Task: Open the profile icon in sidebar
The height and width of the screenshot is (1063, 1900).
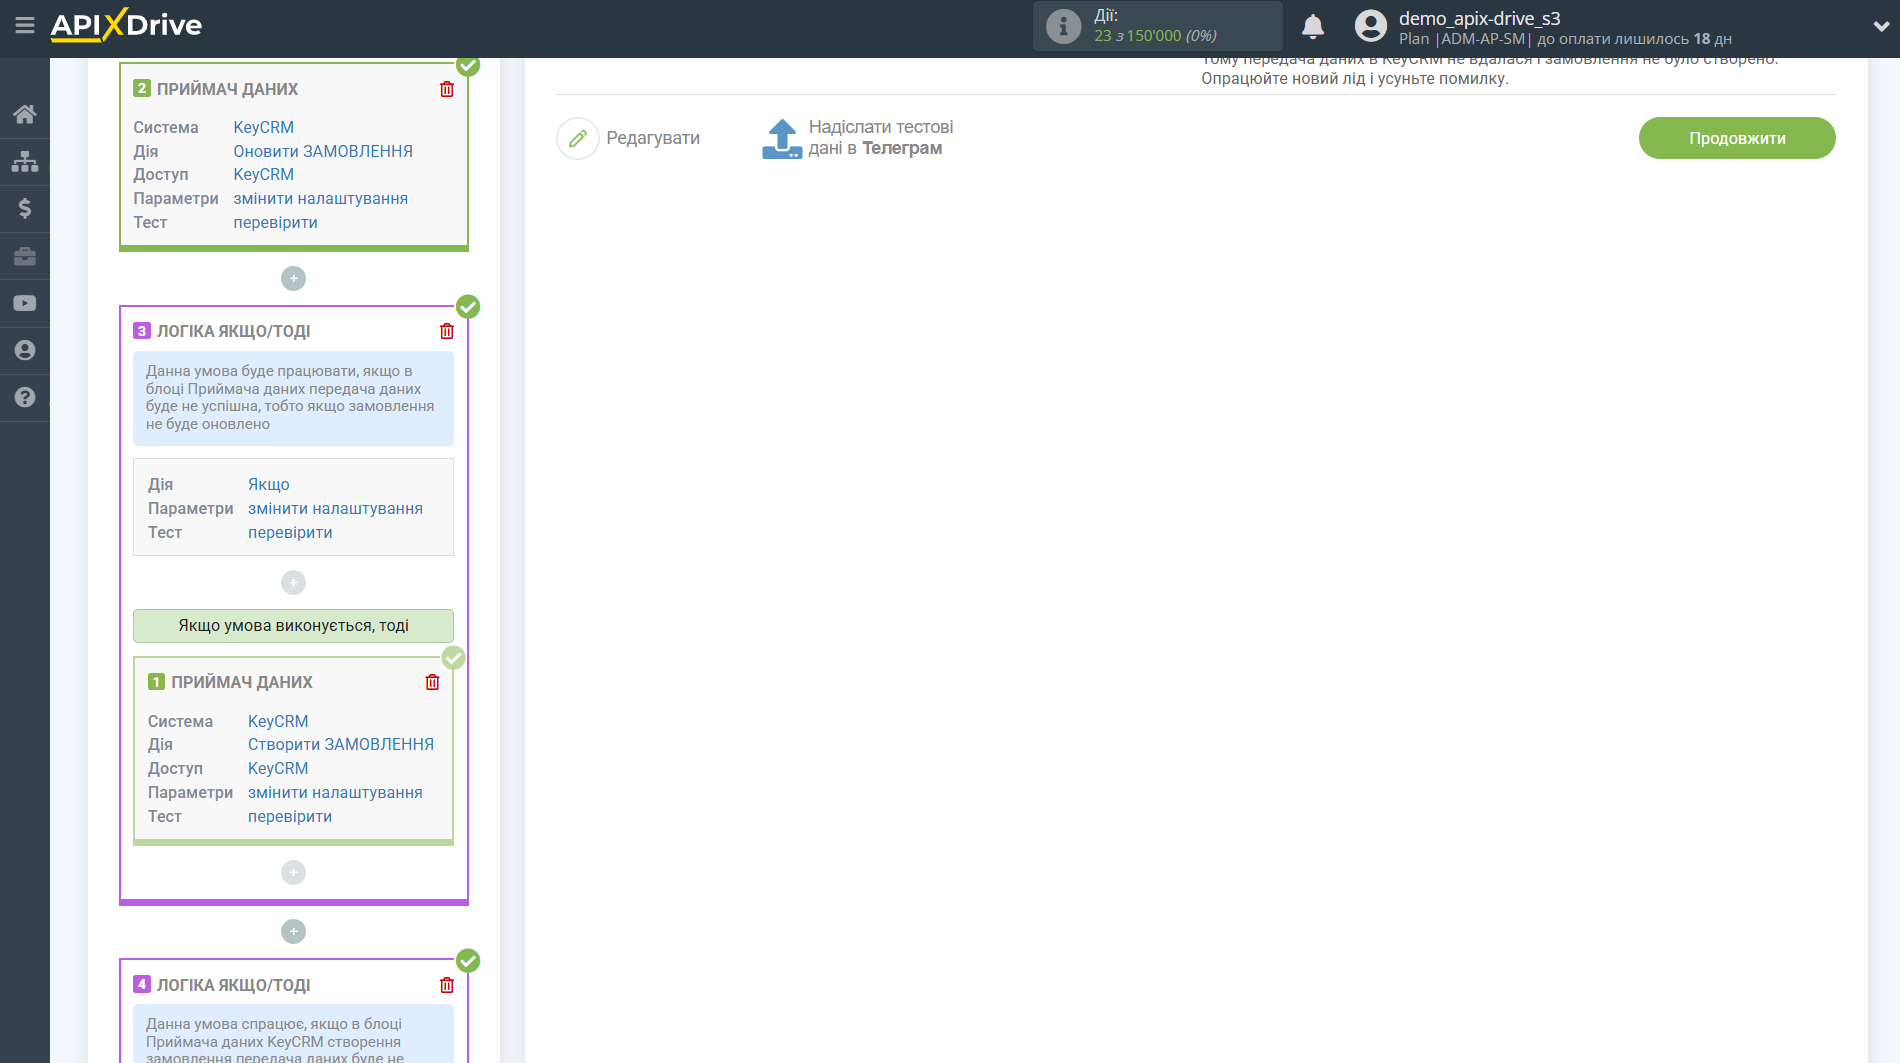Action: click(x=25, y=350)
